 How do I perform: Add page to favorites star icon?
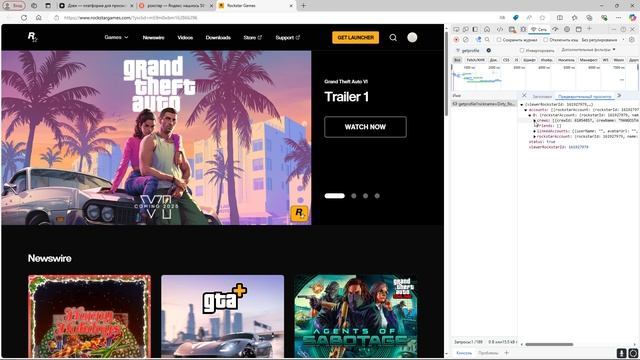(542, 18)
